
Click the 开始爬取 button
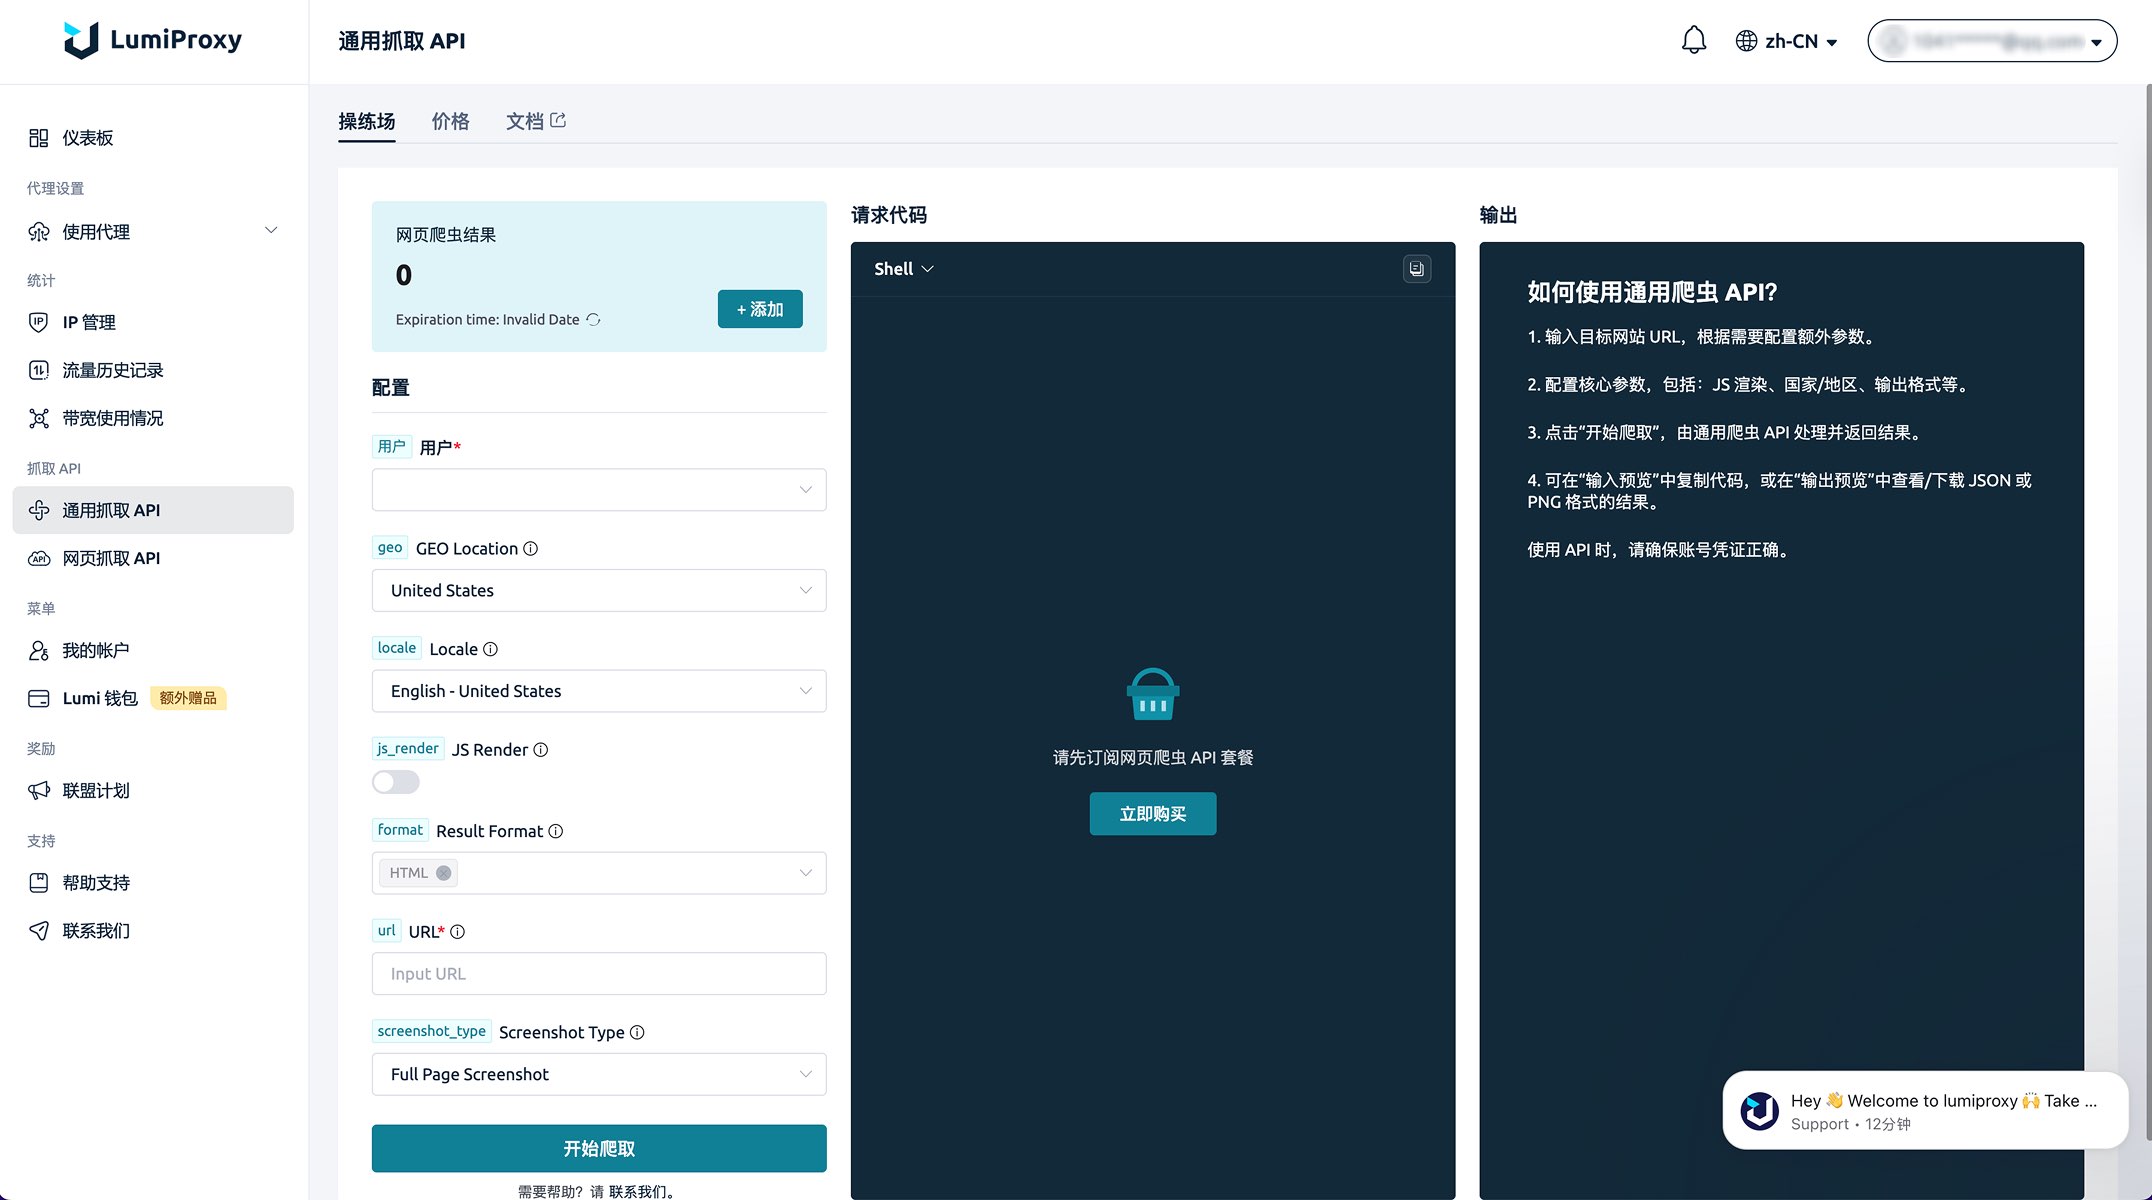(x=599, y=1148)
